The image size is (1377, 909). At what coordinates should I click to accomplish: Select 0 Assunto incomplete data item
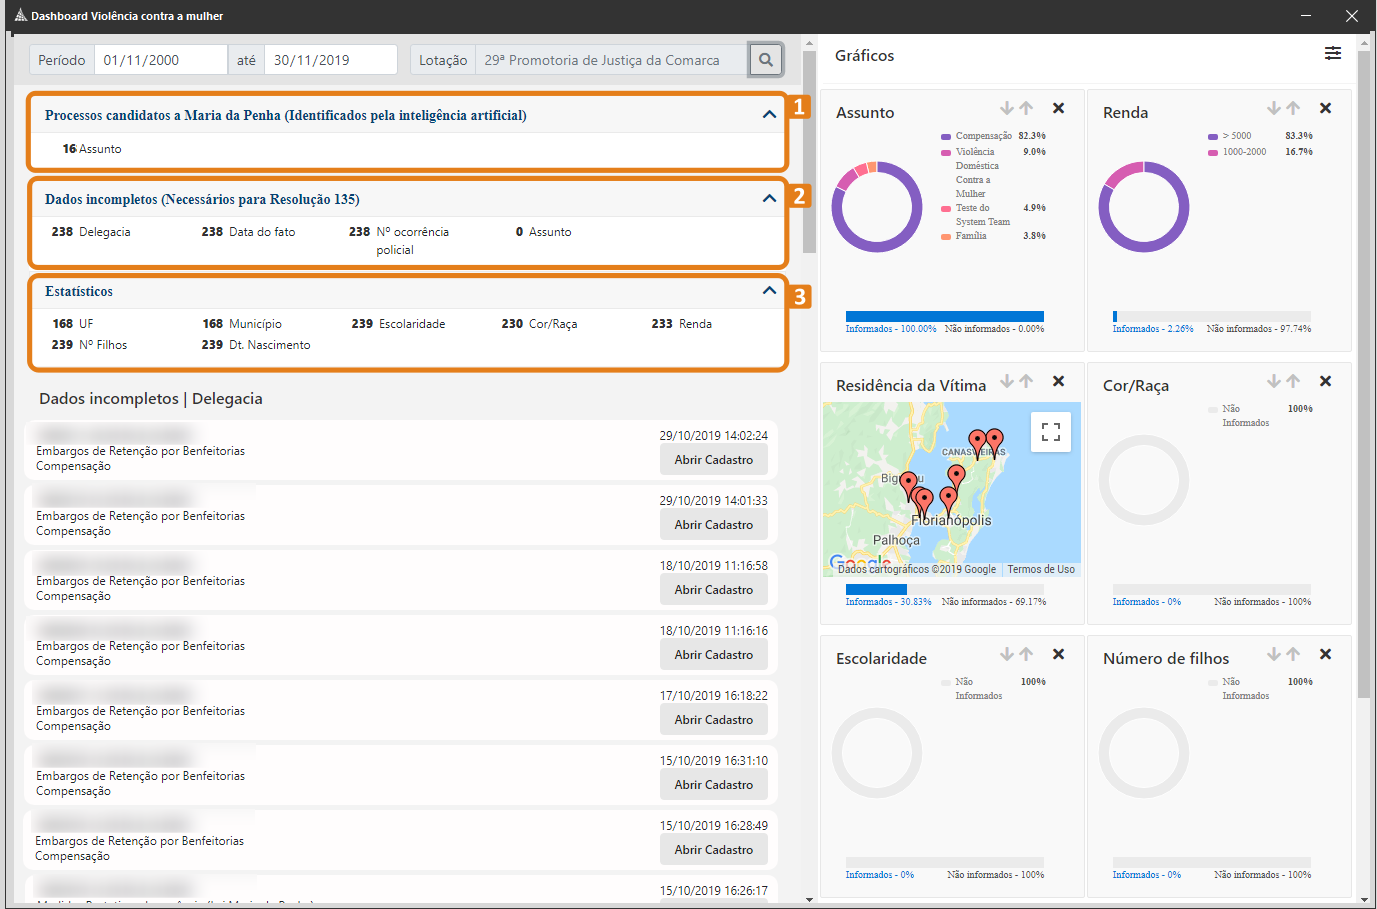[544, 232]
